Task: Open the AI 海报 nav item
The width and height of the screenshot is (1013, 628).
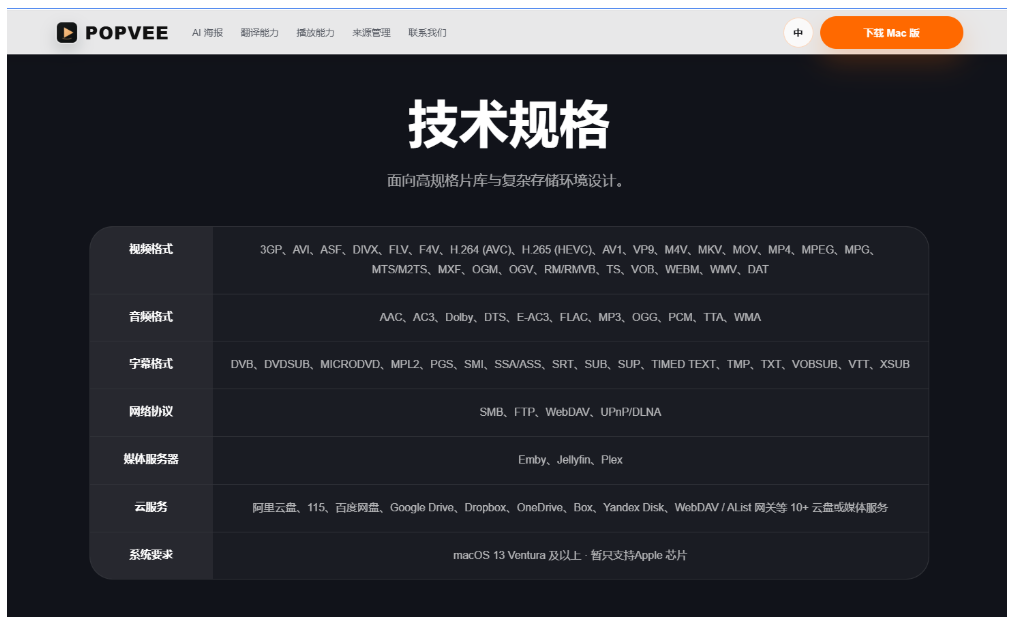Action: click(x=207, y=33)
